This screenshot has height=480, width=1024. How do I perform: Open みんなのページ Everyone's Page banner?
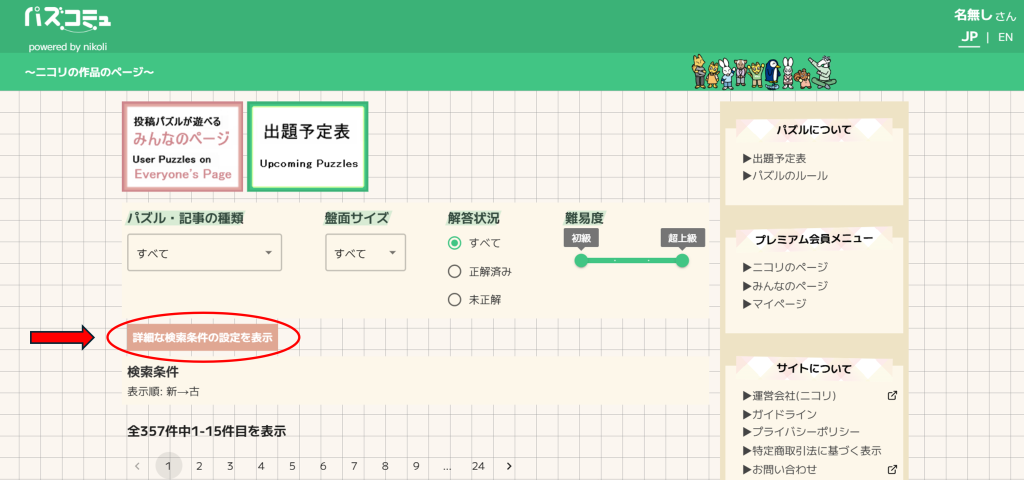click(183, 146)
